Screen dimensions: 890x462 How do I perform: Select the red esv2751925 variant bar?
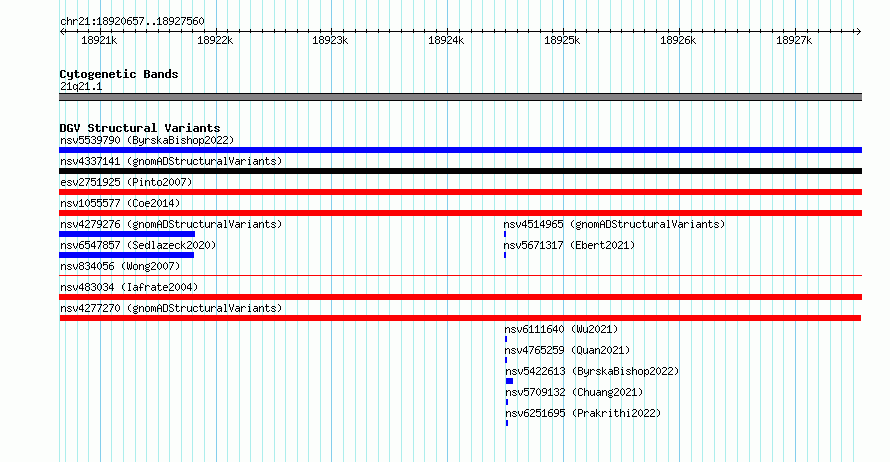[460, 192]
